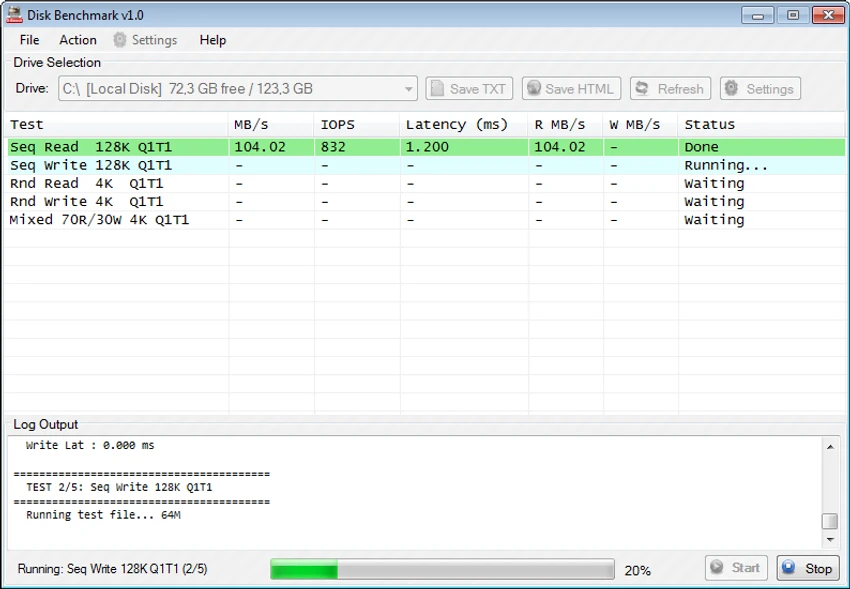Click the Disk Benchmark app icon in title bar
The width and height of the screenshot is (850, 589).
tap(14, 15)
